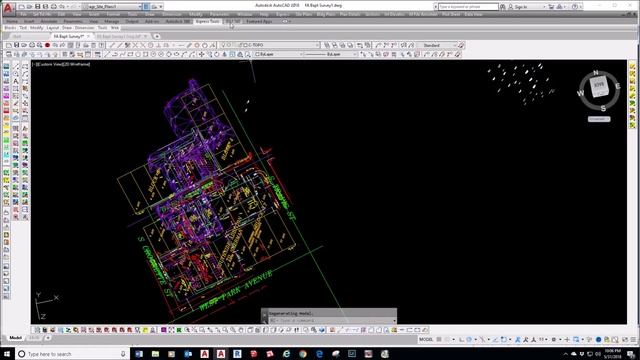Image resolution: width=640 pixels, height=360 pixels.
Task: Click the New icon in Quick Access toolbar
Action: tap(21, 7)
